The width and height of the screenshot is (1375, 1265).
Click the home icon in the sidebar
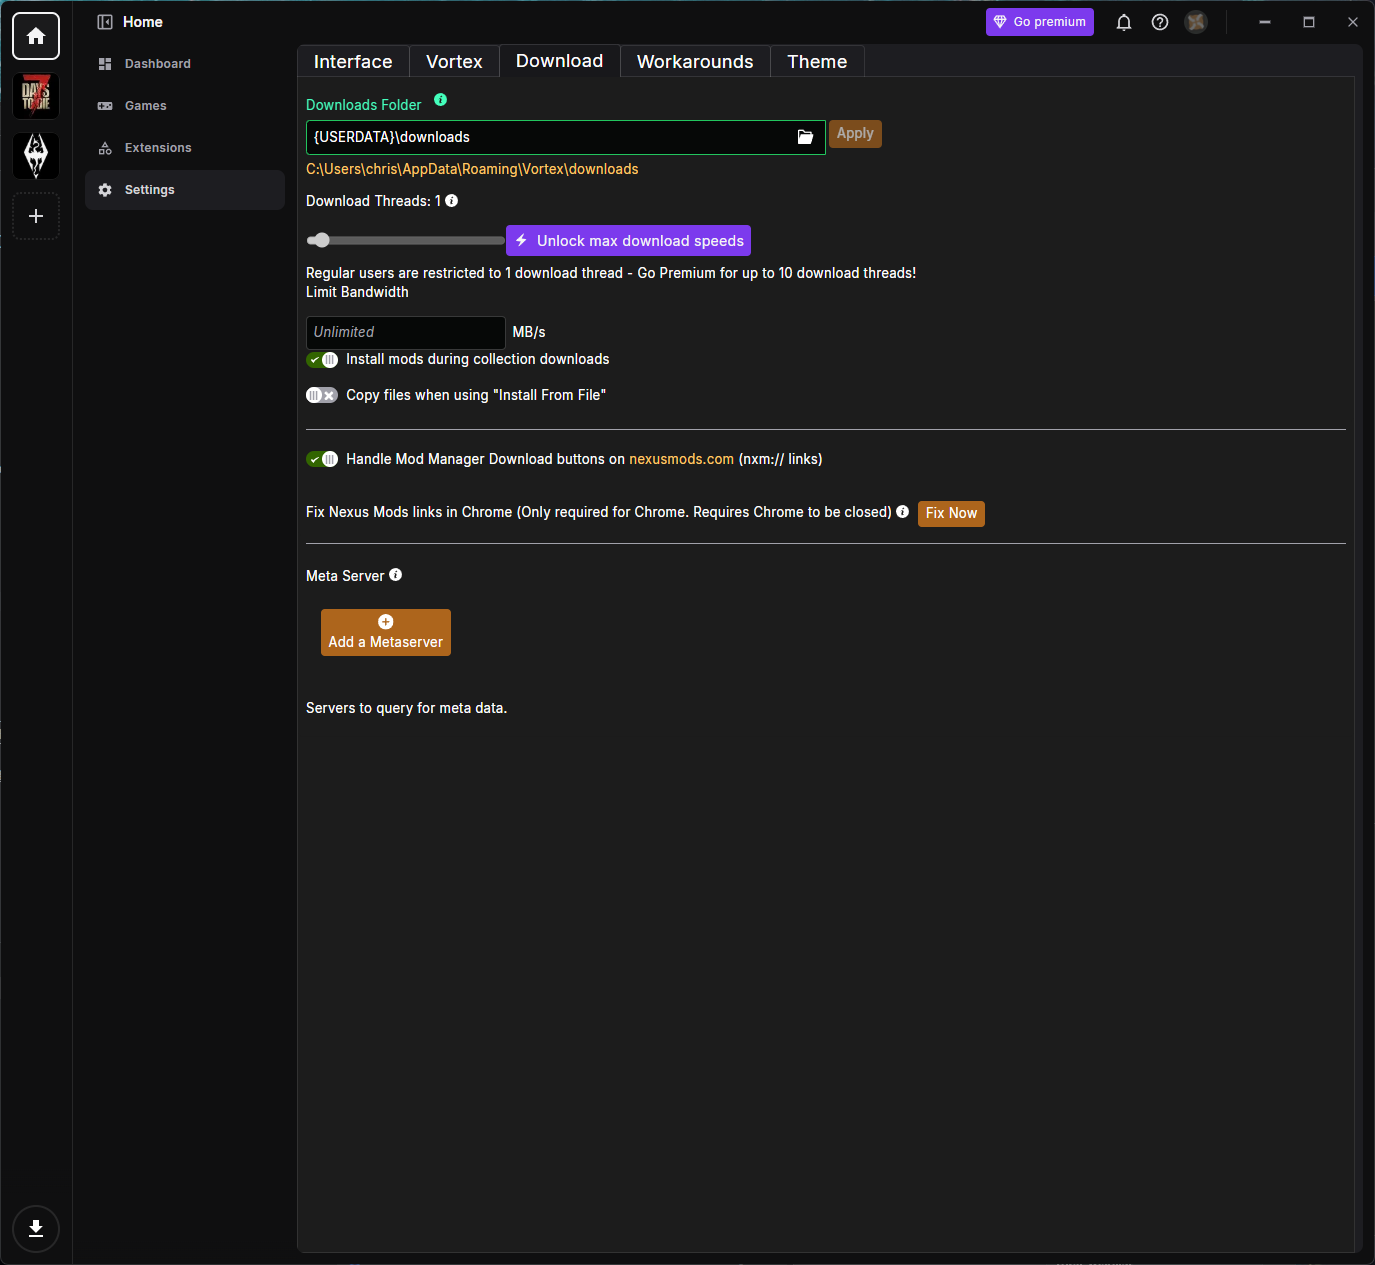pos(36,36)
